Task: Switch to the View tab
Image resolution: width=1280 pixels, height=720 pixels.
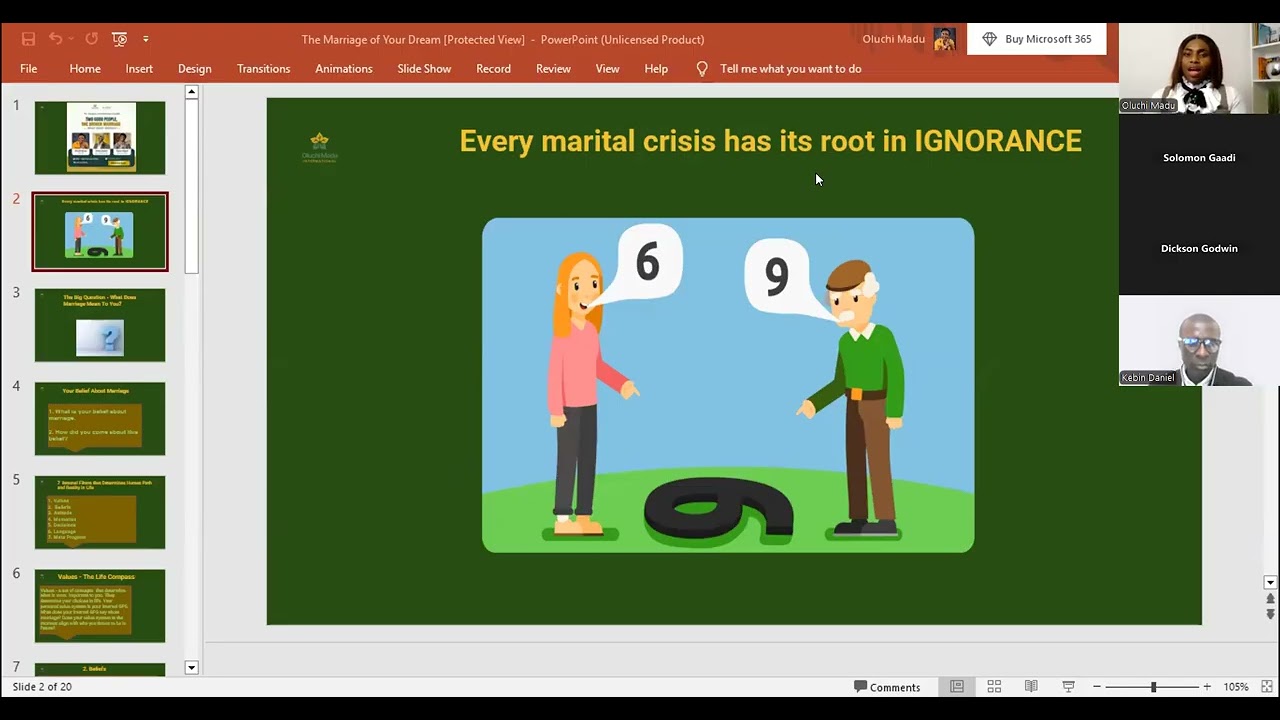Action: click(608, 69)
